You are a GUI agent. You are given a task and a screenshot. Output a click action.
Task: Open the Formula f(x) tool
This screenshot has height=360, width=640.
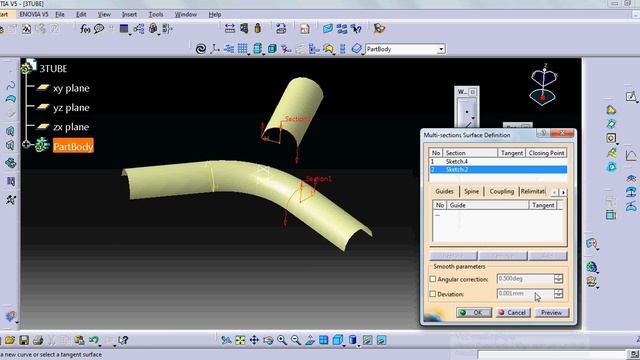click(85, 29)
